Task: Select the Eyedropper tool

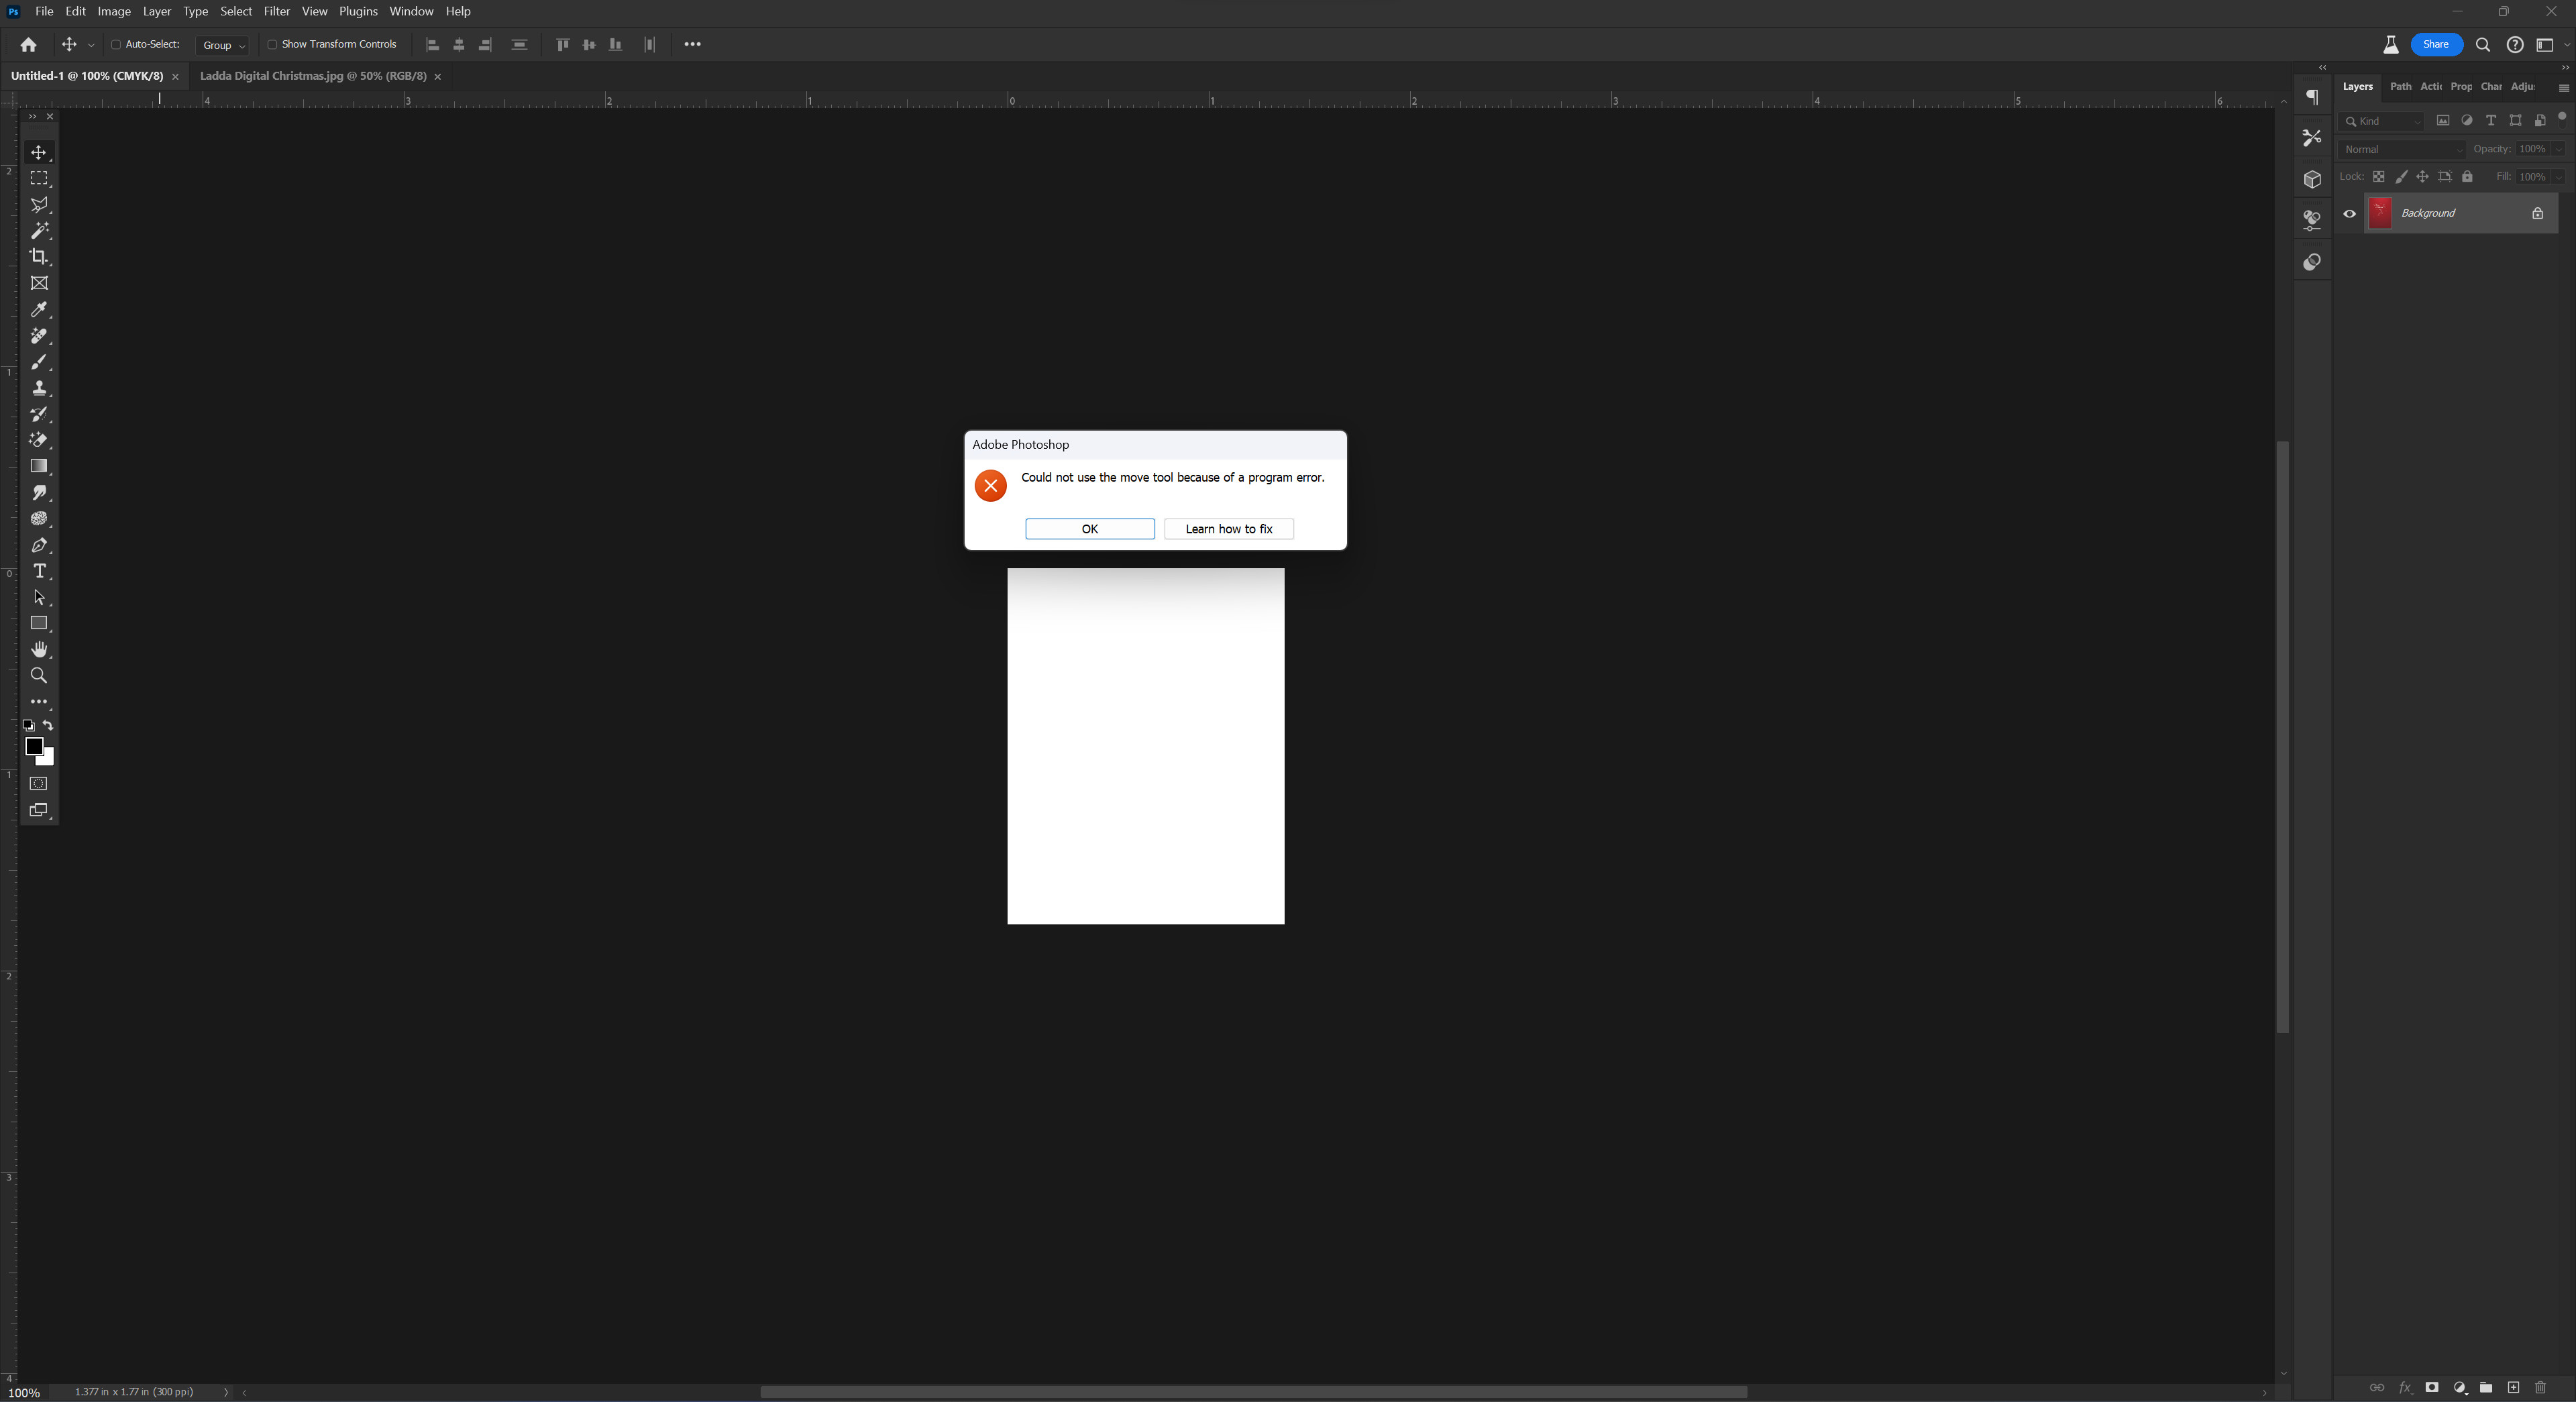Action: (x=39, y=309)
